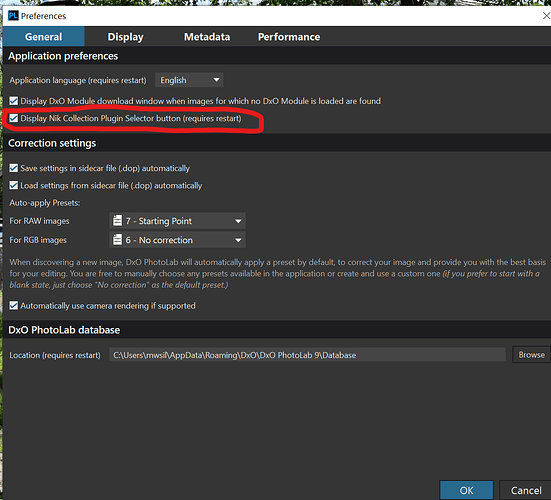Click the PhotoLab PL logo icon
Screen dimensions: 551x500
click(13, 16)
